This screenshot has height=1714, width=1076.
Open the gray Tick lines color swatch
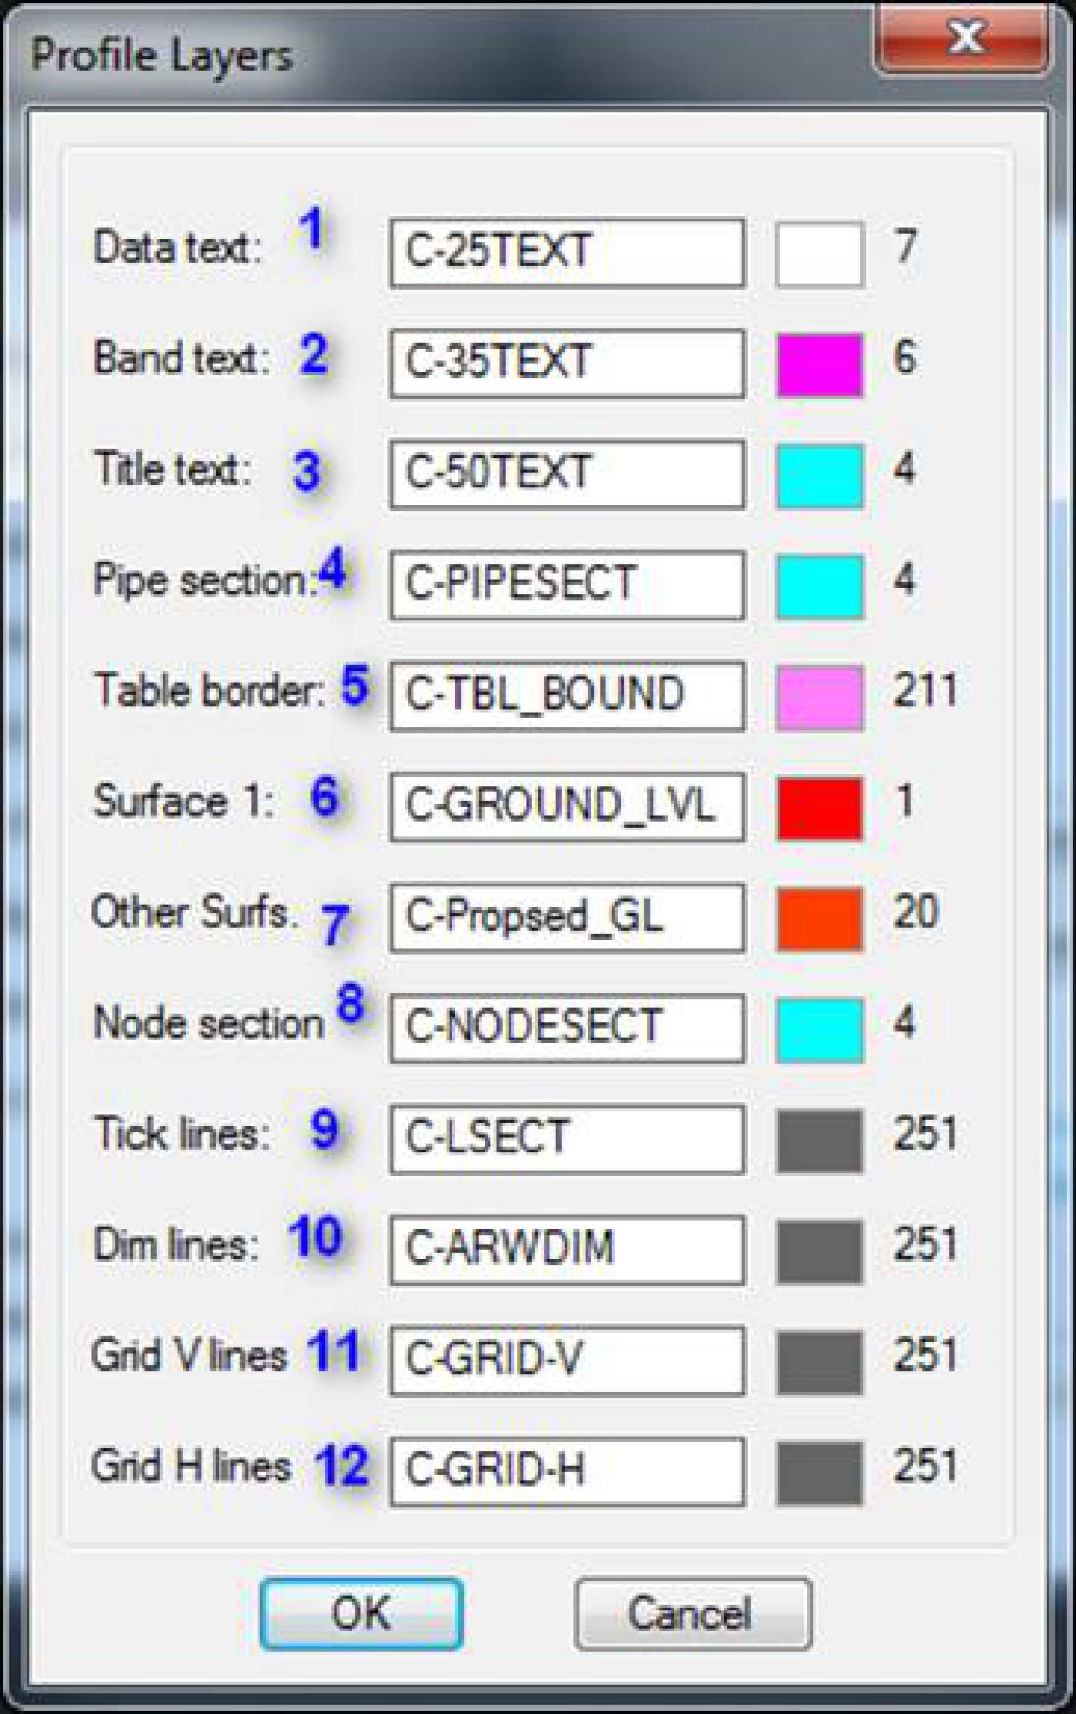[x=819, y=1141]
